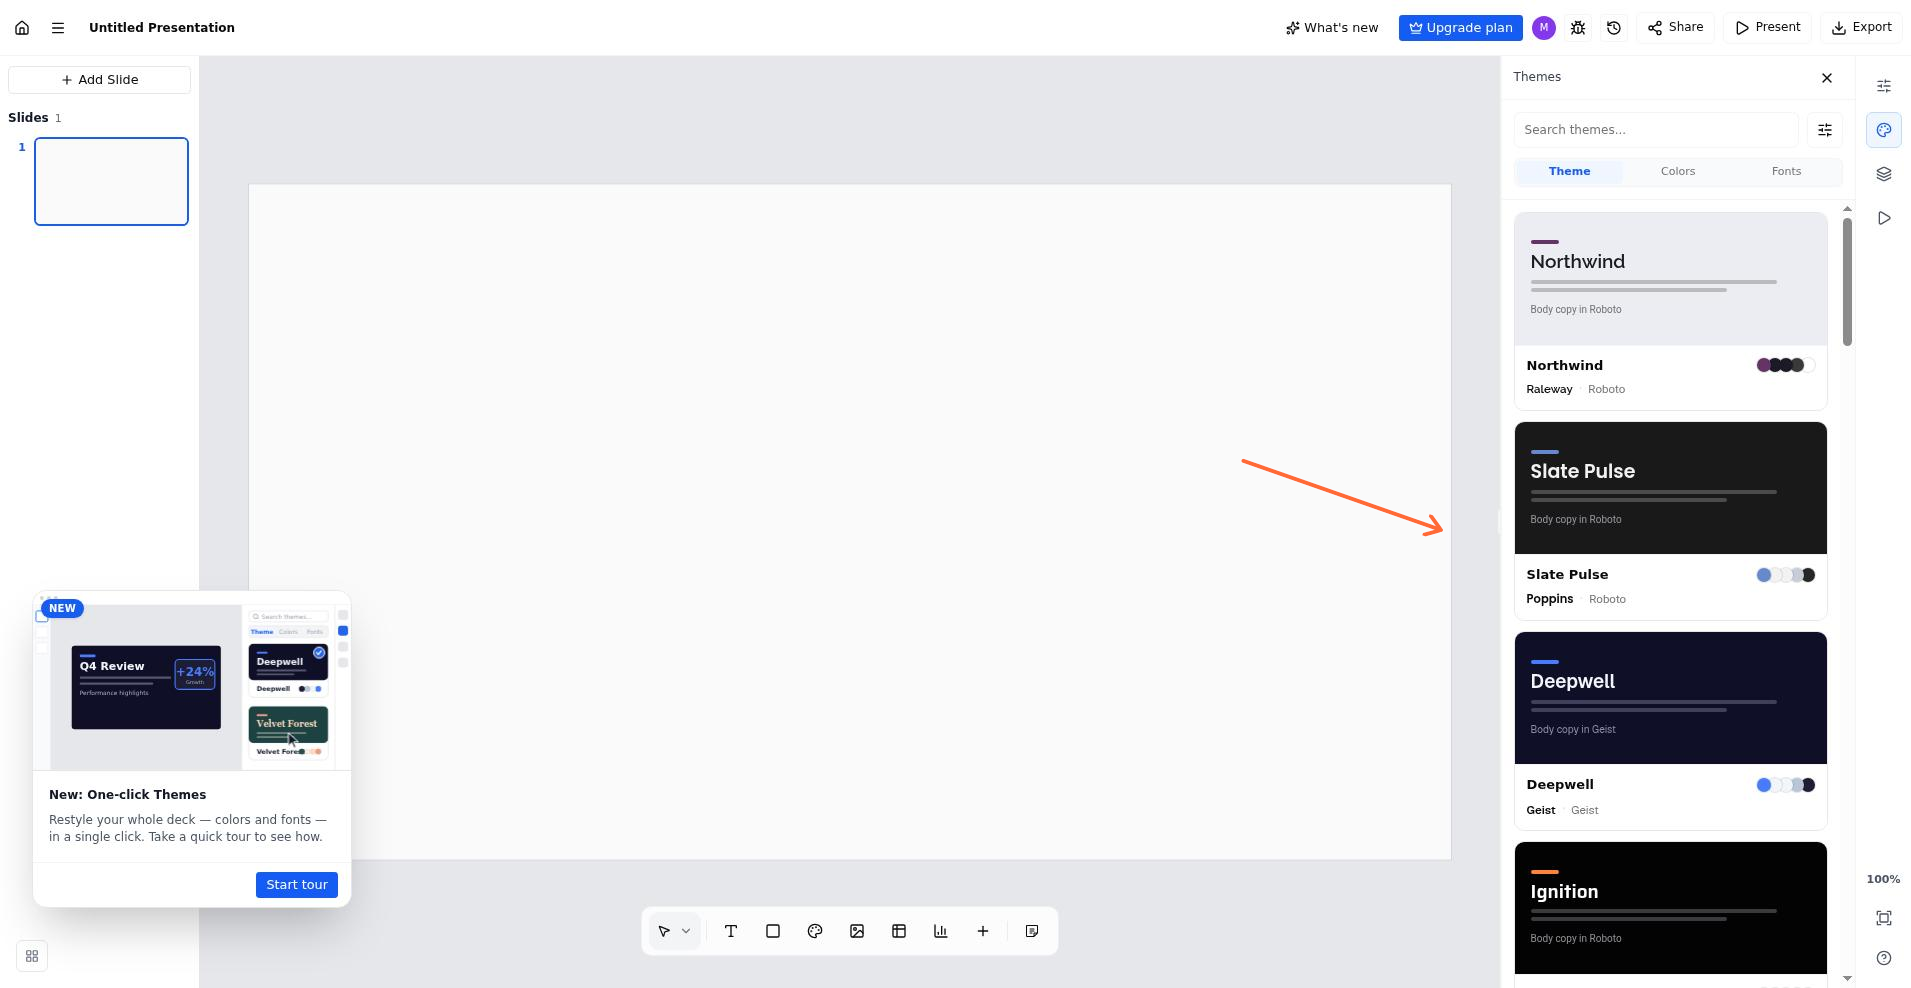1911x988 pixels.
Task: Close the Themes panel
Action: (1827, 78)
